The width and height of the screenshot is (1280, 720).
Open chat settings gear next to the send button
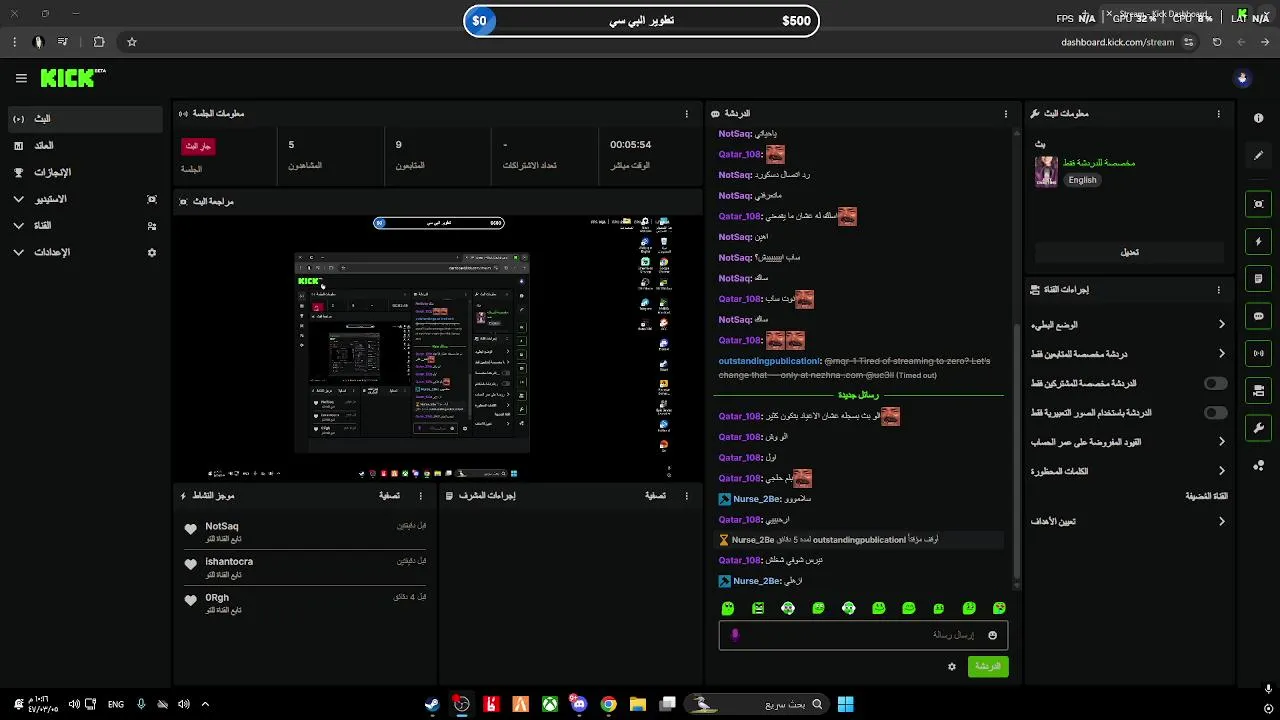952,666
